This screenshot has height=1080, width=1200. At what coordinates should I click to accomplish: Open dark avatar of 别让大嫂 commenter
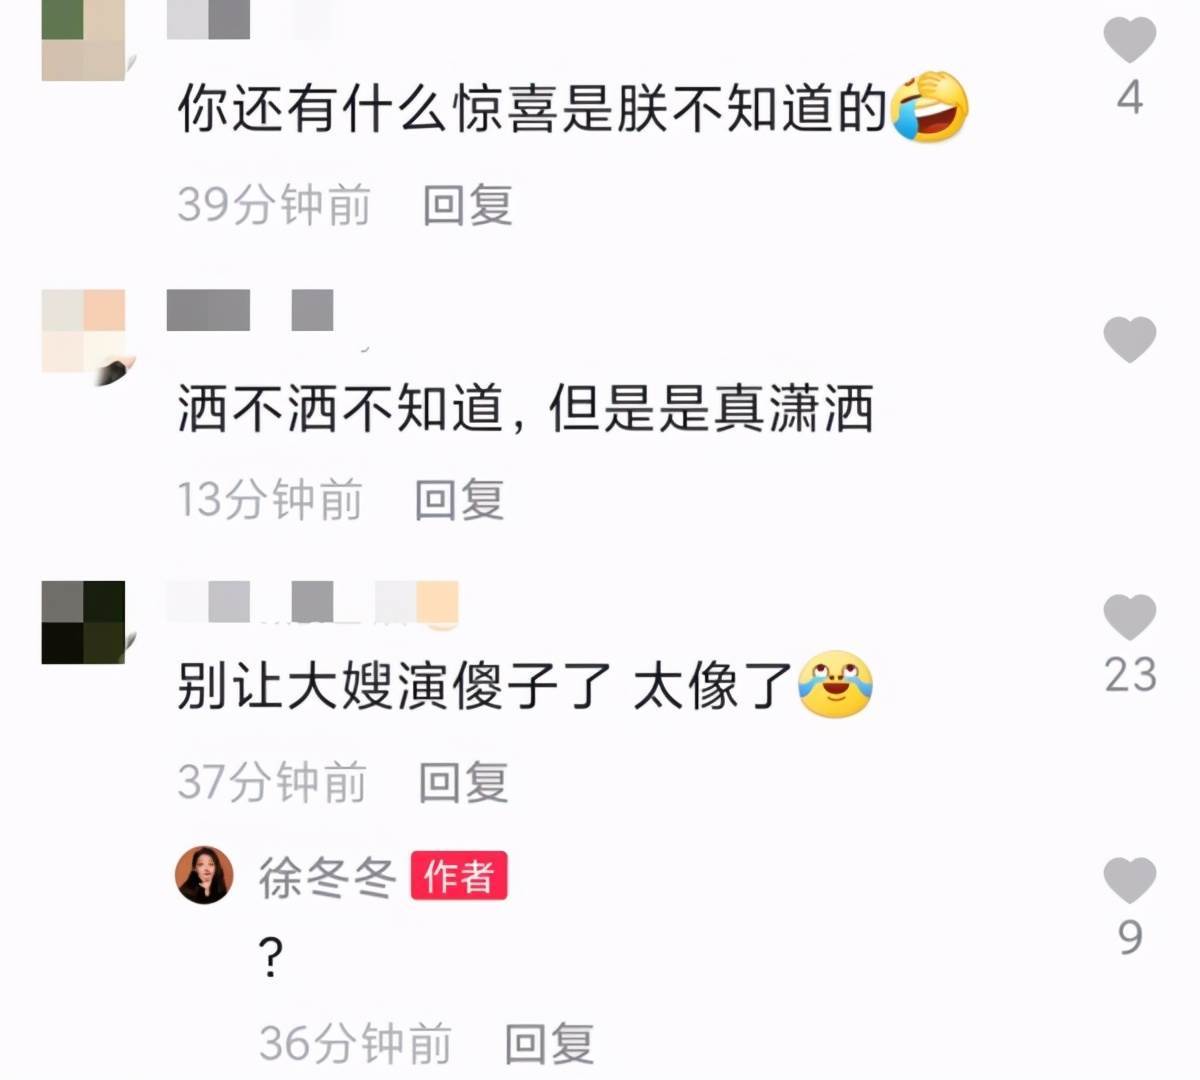click(x=83, y=622)
